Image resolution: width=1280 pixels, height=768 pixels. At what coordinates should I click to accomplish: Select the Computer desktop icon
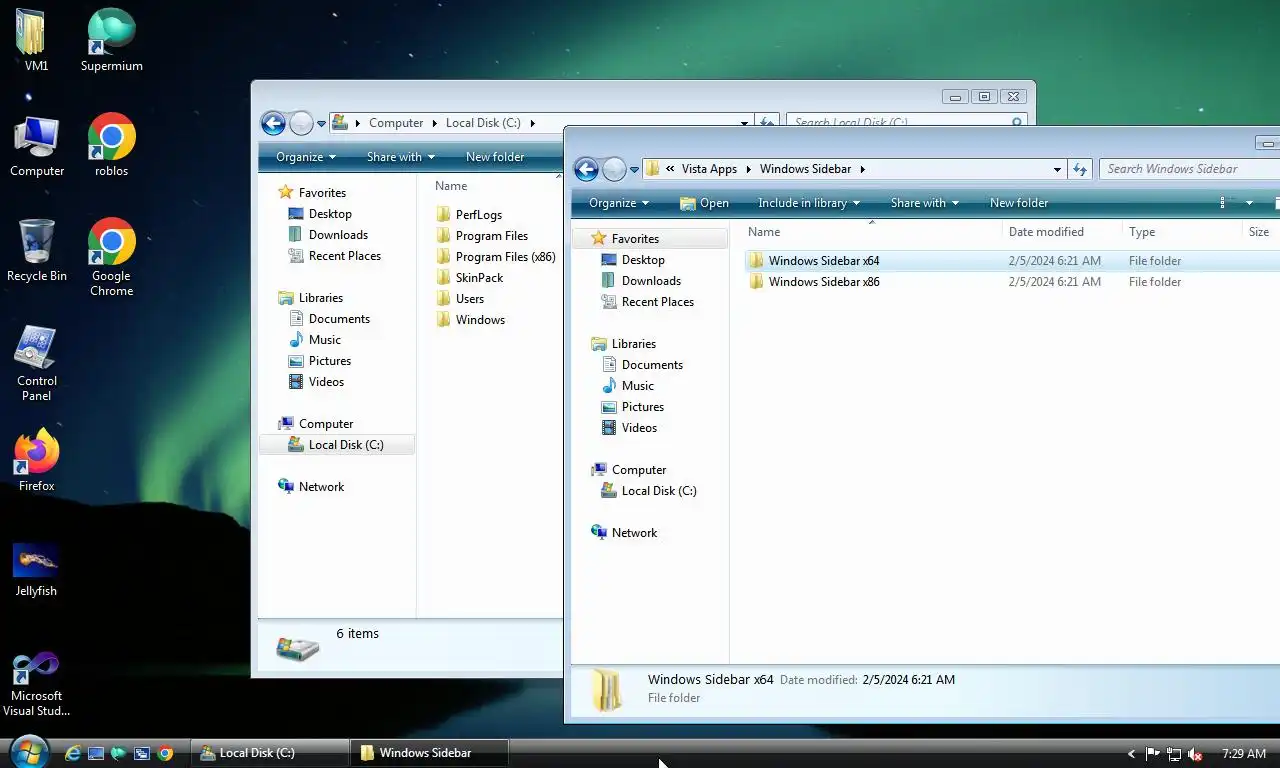(37, 146)
